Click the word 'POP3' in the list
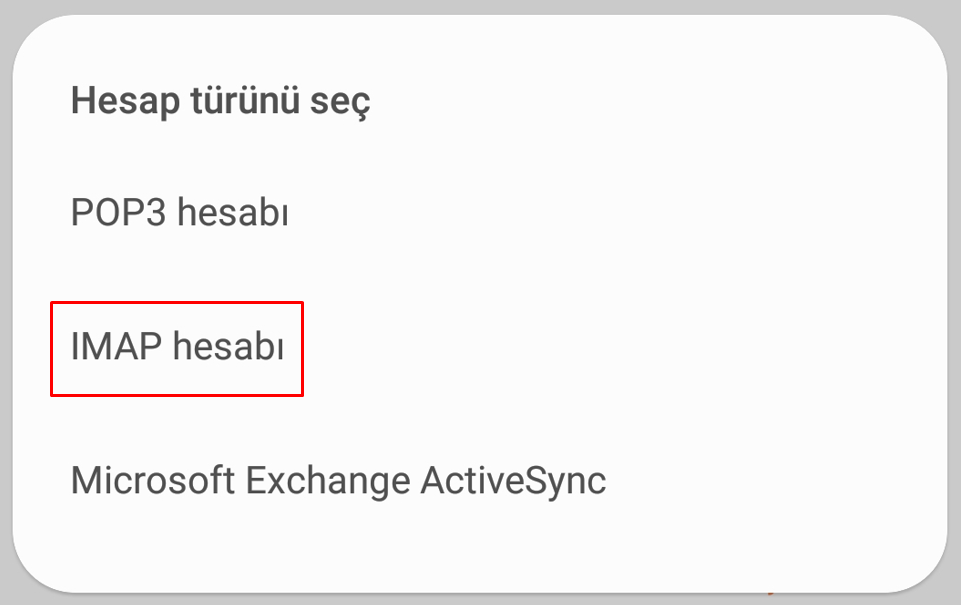Viewport: 961px width, 605px height. point(119,212)
